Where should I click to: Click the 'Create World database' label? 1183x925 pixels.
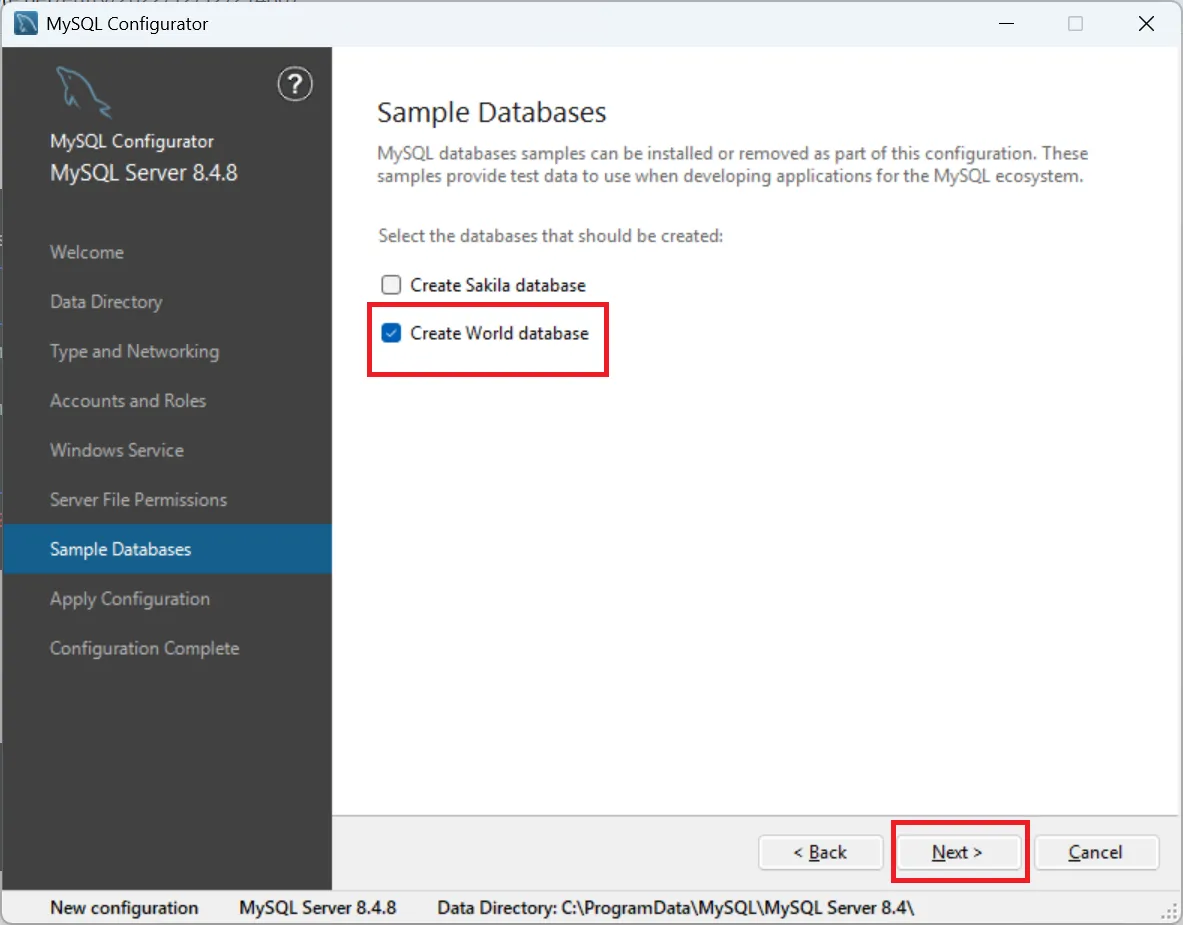499,333
